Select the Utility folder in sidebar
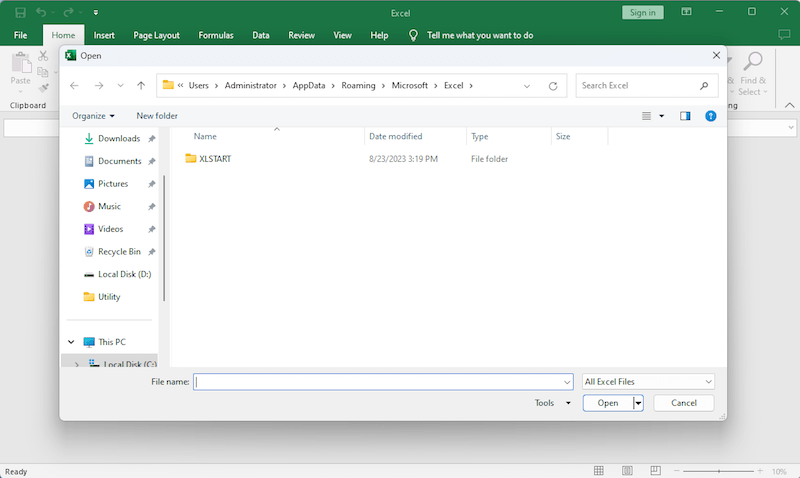This screenshot has height=478, width=800. 109,297
